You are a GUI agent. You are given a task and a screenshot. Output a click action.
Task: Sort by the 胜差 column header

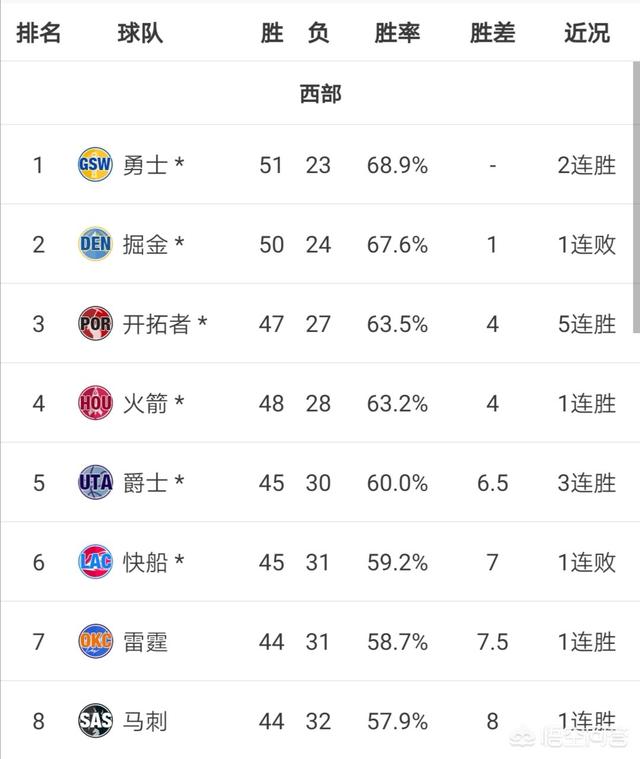click(x=492, y=33)
